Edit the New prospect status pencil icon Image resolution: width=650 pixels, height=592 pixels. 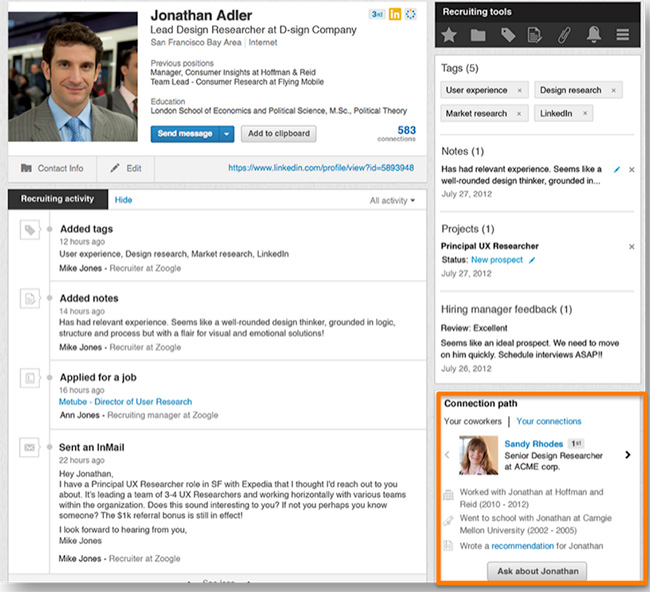533,260
